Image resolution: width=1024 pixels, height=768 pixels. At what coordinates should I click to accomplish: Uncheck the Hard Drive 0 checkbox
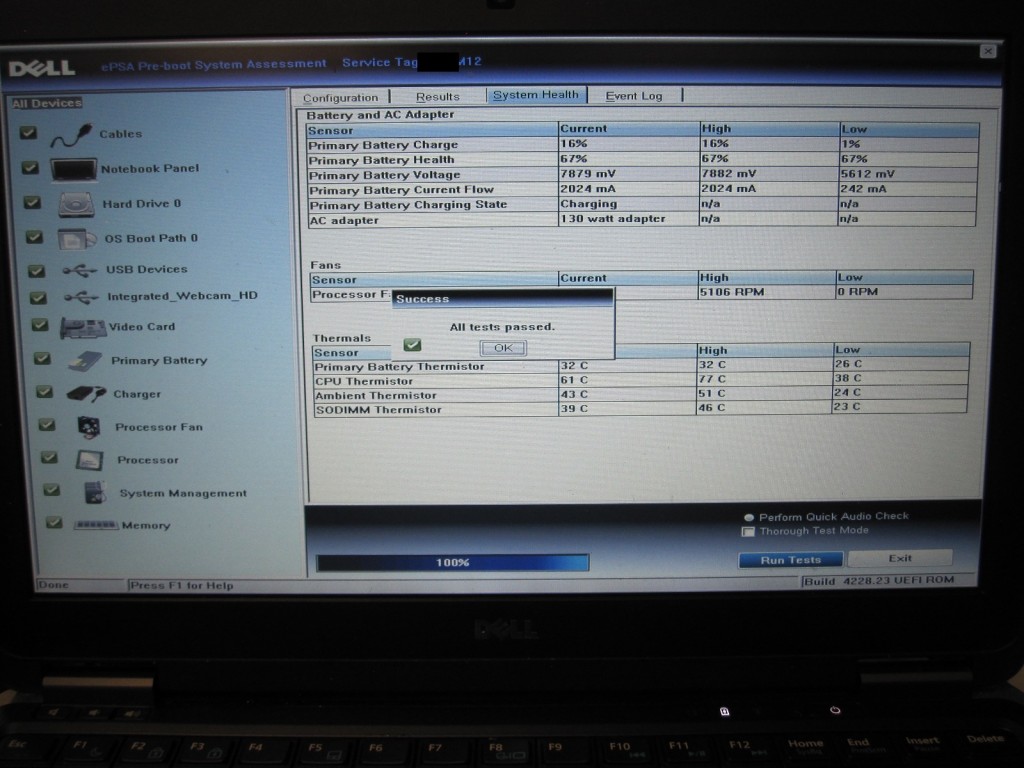(32, 202)
